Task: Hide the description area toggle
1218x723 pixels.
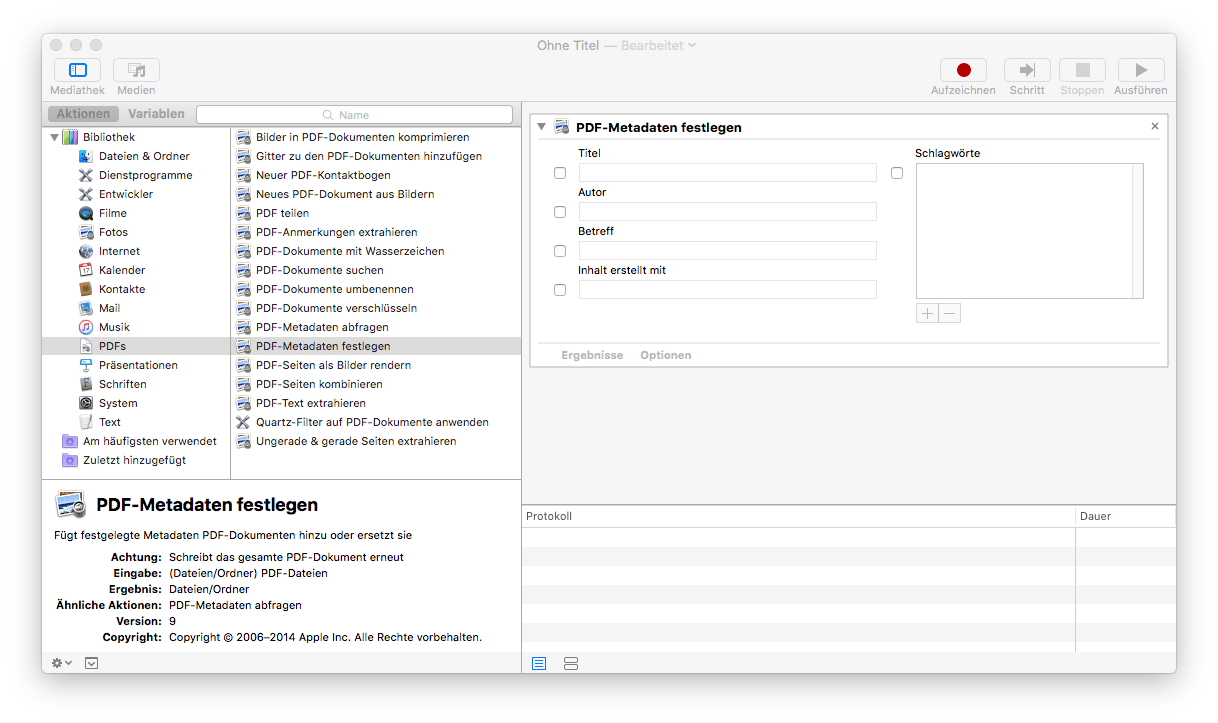Action: point(92,663)
